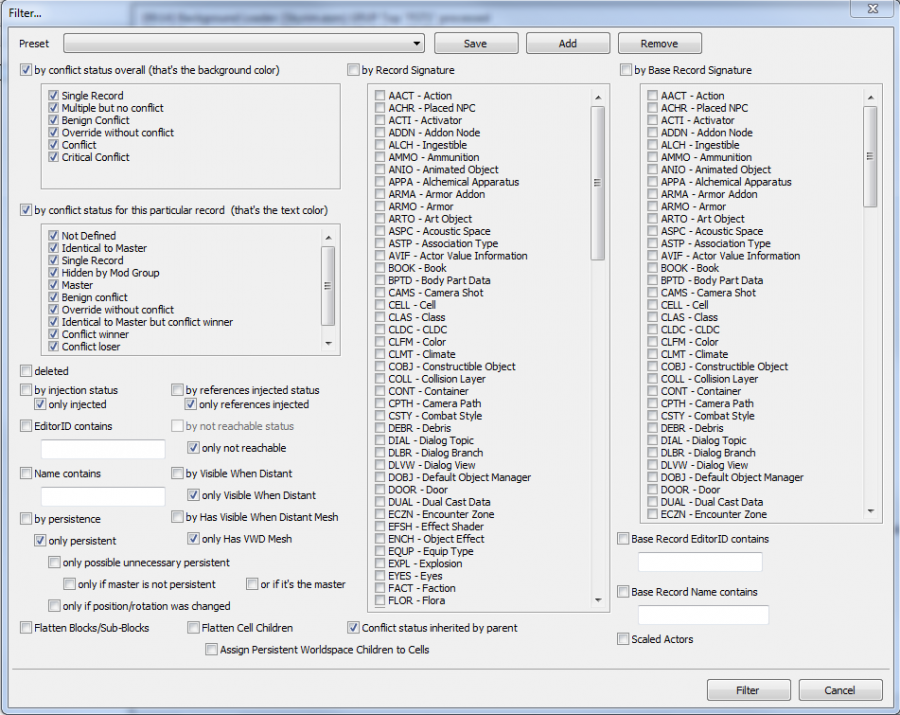Enable 'Scaled Actors' filter
Screen dimensions: 900x715
coord(622,639)
